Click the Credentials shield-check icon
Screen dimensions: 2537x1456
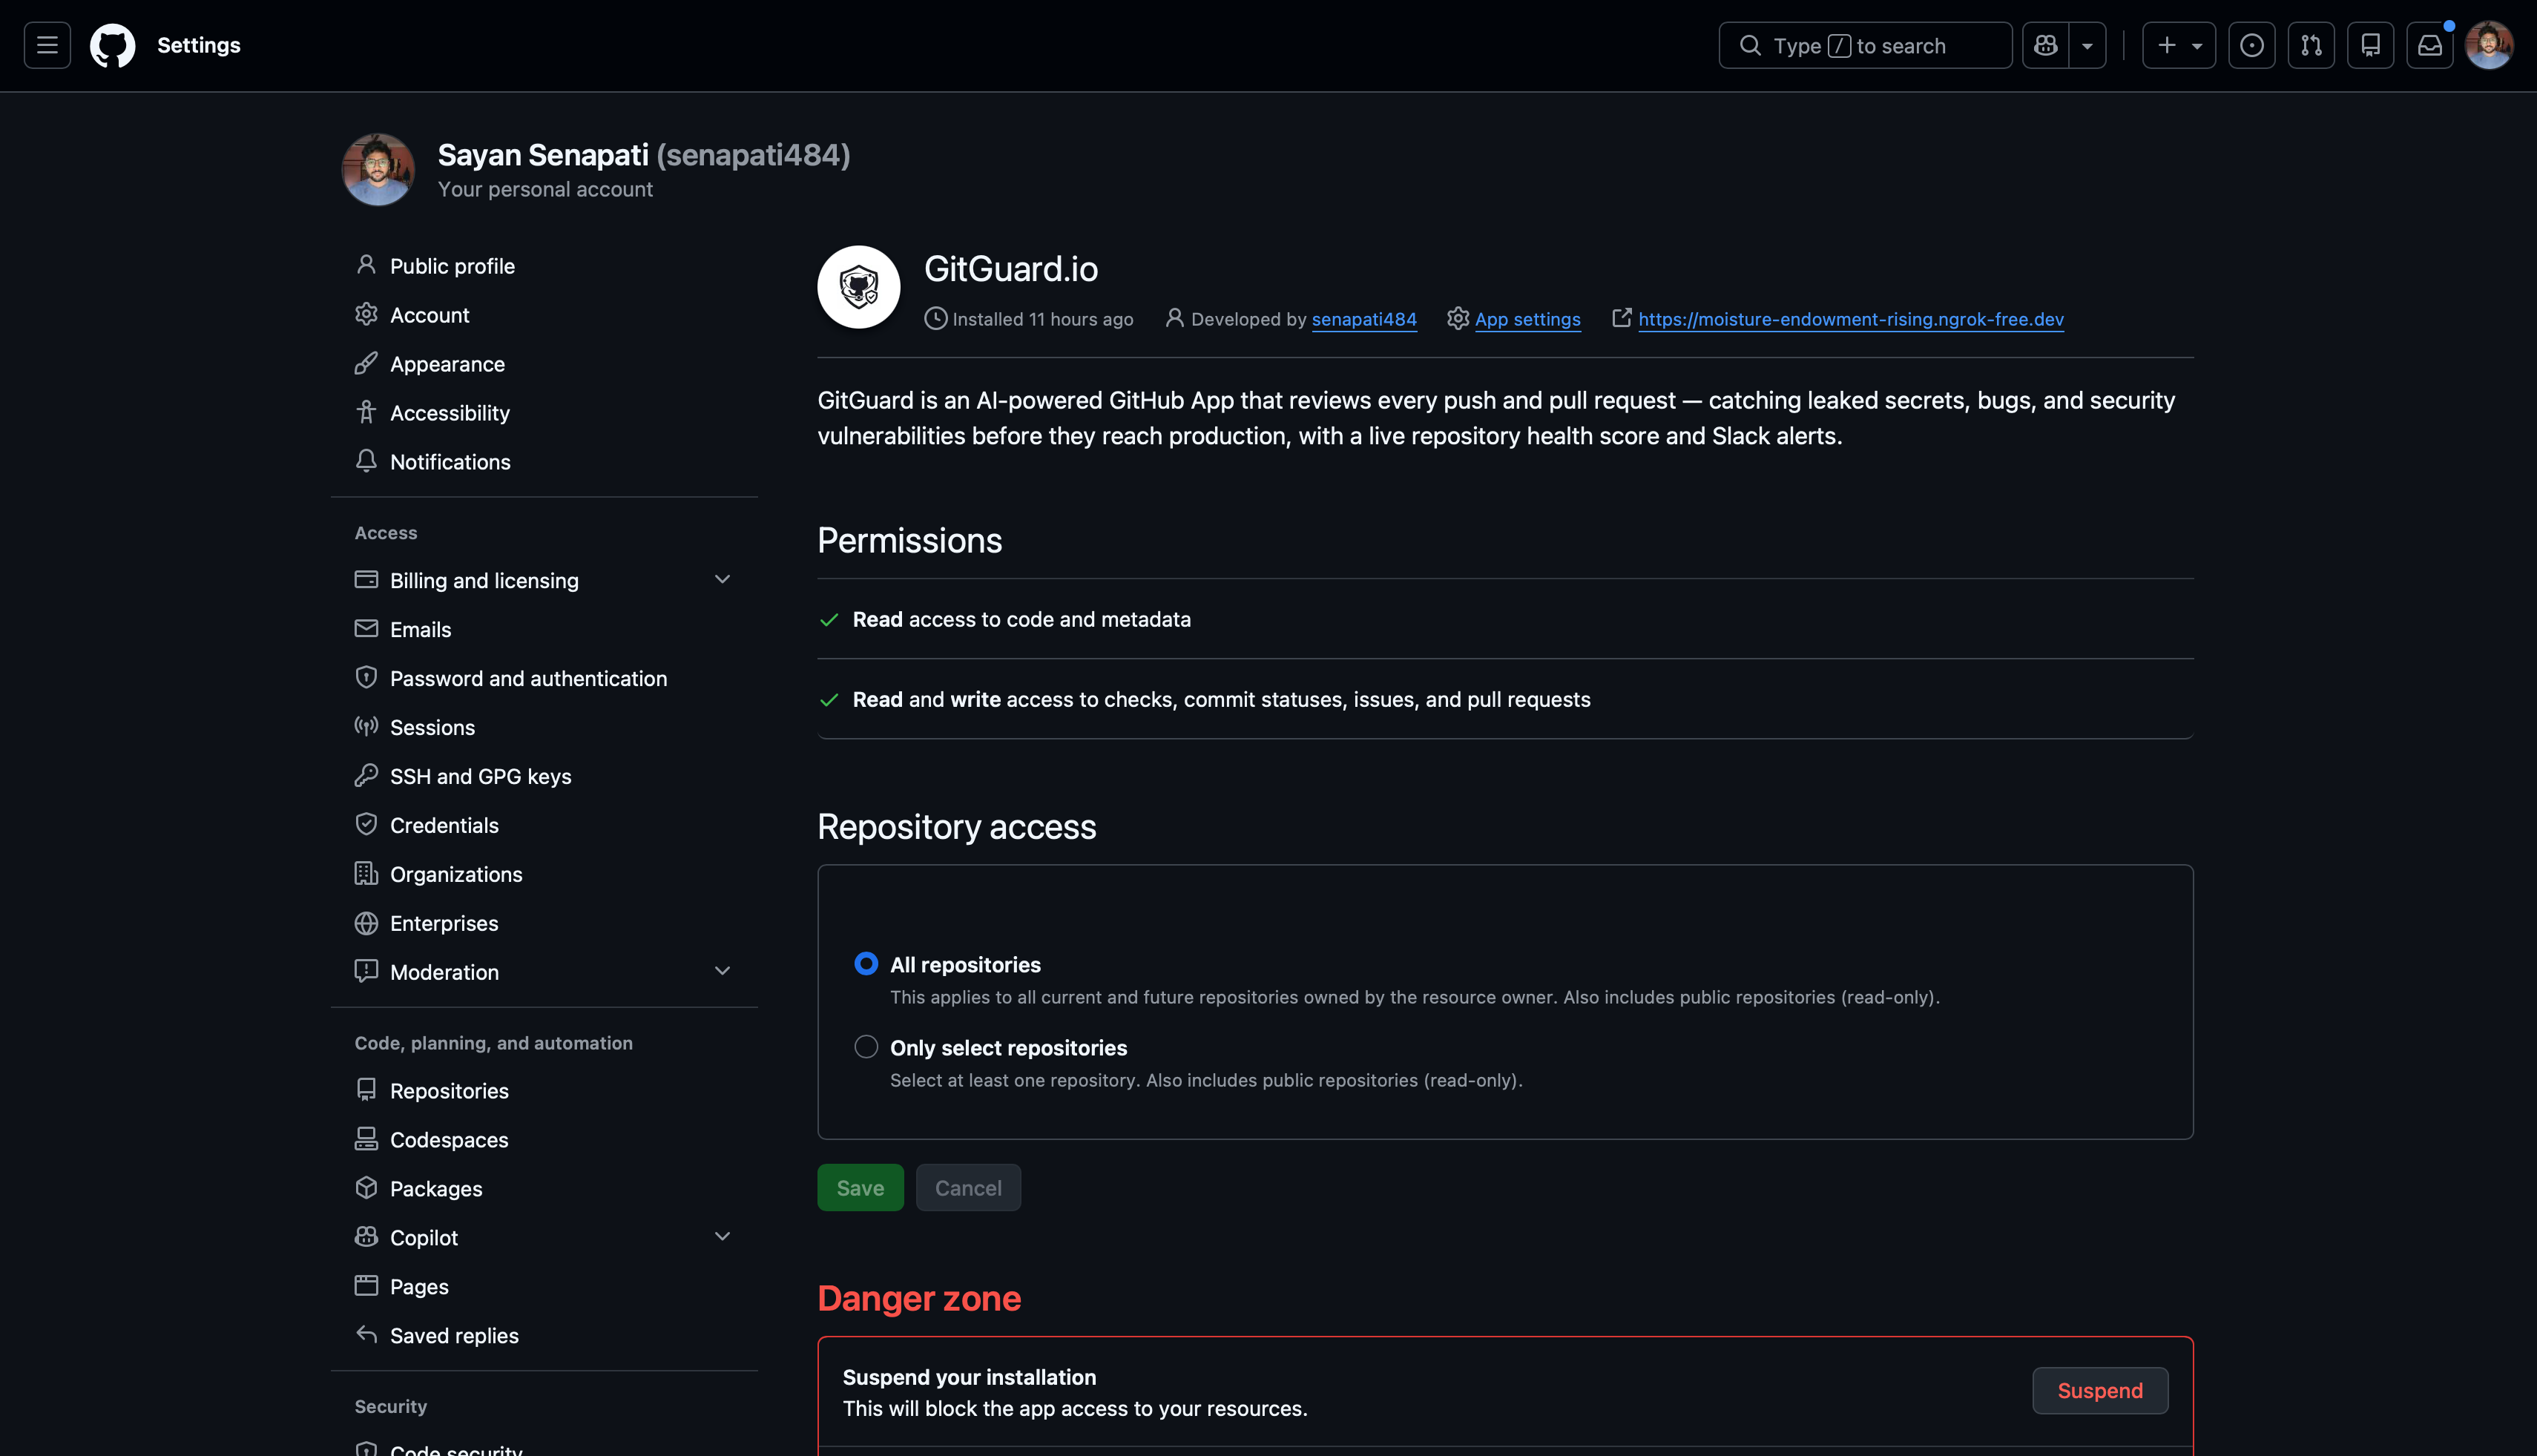(x=366, y=825)
